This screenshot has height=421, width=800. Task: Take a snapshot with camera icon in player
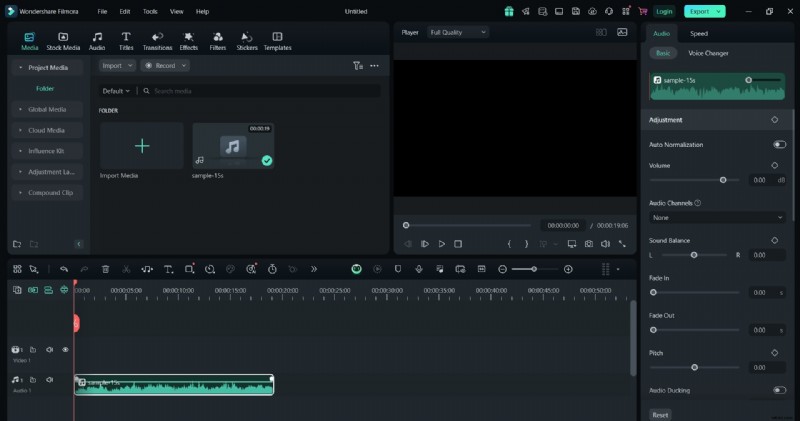(x=589, y=244)
